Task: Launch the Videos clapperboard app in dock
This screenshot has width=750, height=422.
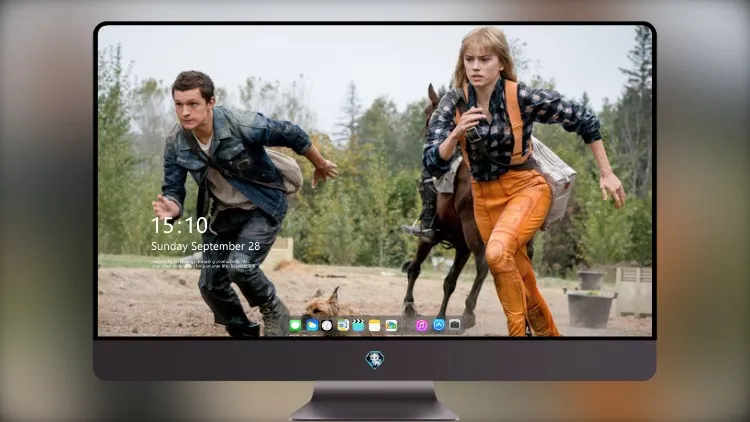Action: [358, 325]
